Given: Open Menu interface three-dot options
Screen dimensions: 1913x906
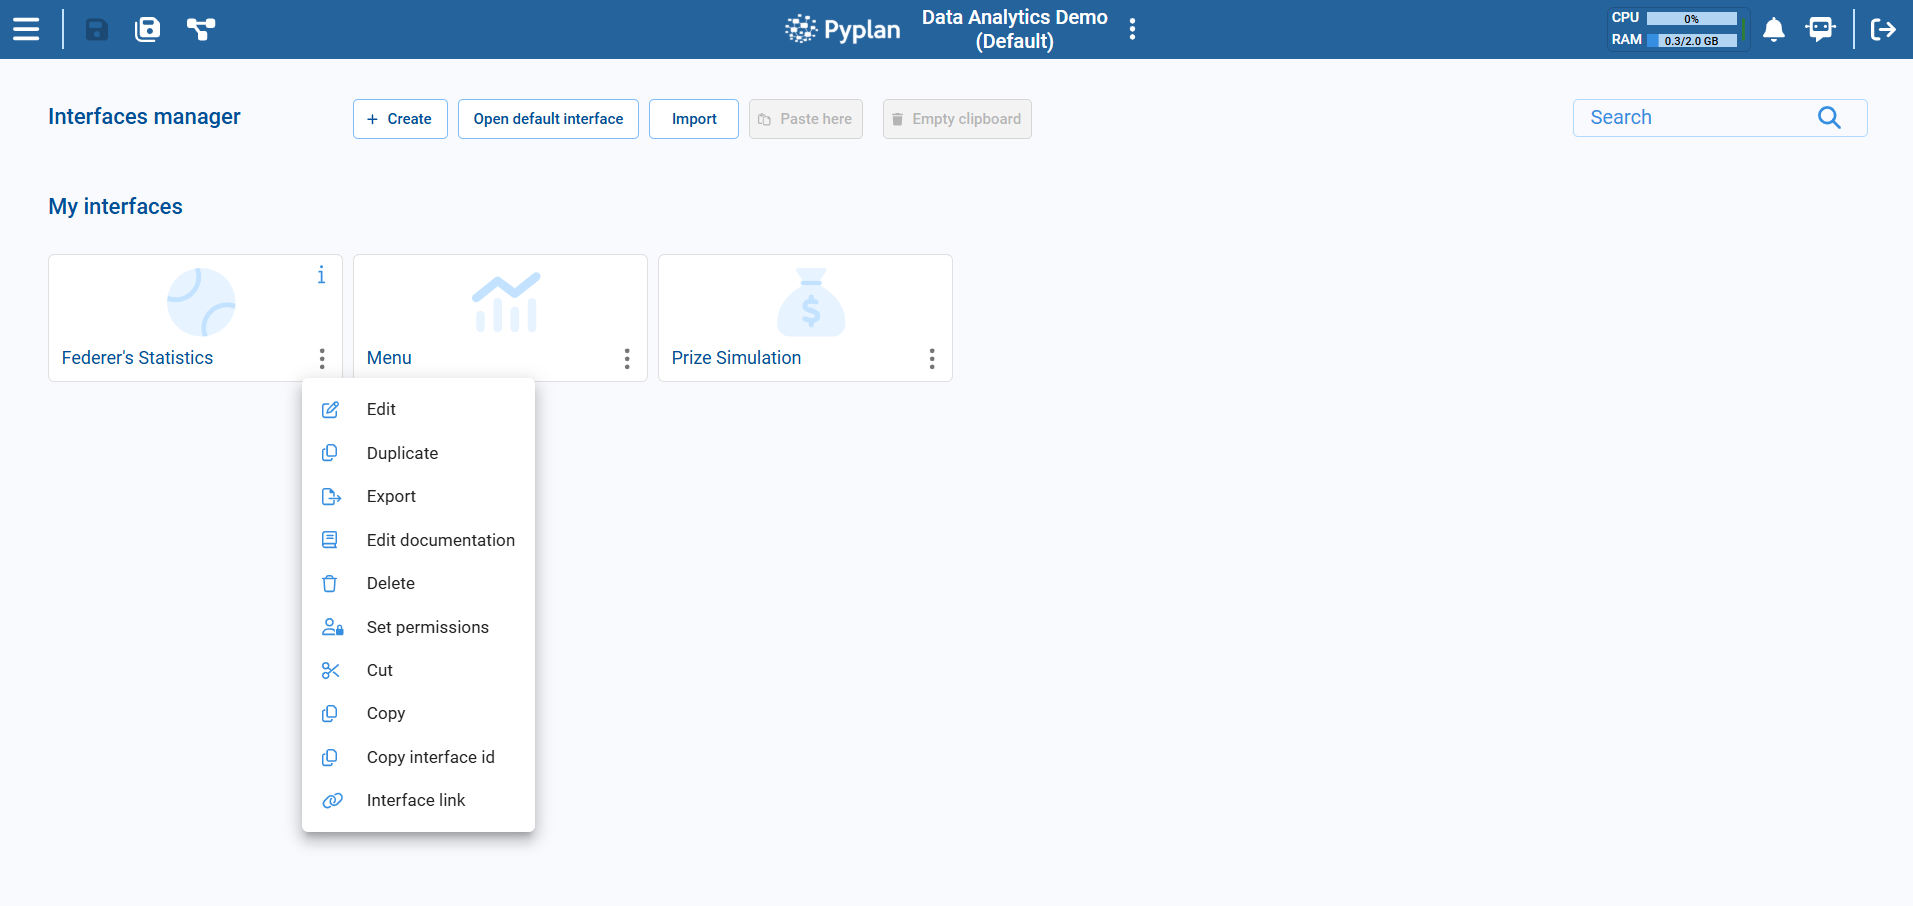Looking at the screenshot, I should click(627, 358).
